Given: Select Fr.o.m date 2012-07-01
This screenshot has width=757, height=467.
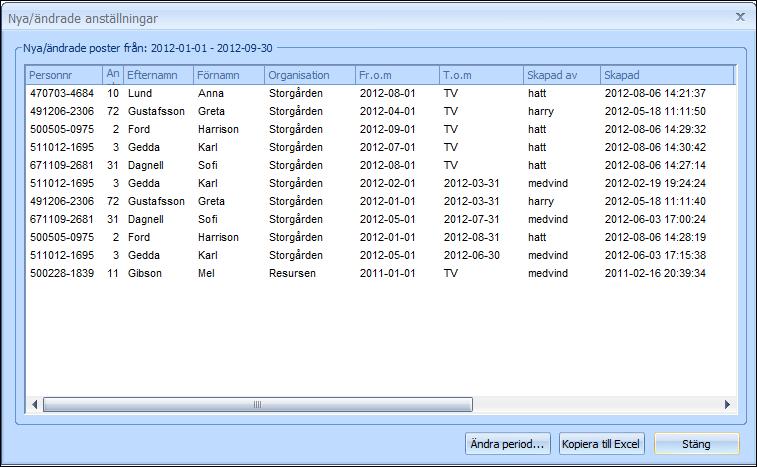Looking at the screenshot, I should (x=387, y=147).
